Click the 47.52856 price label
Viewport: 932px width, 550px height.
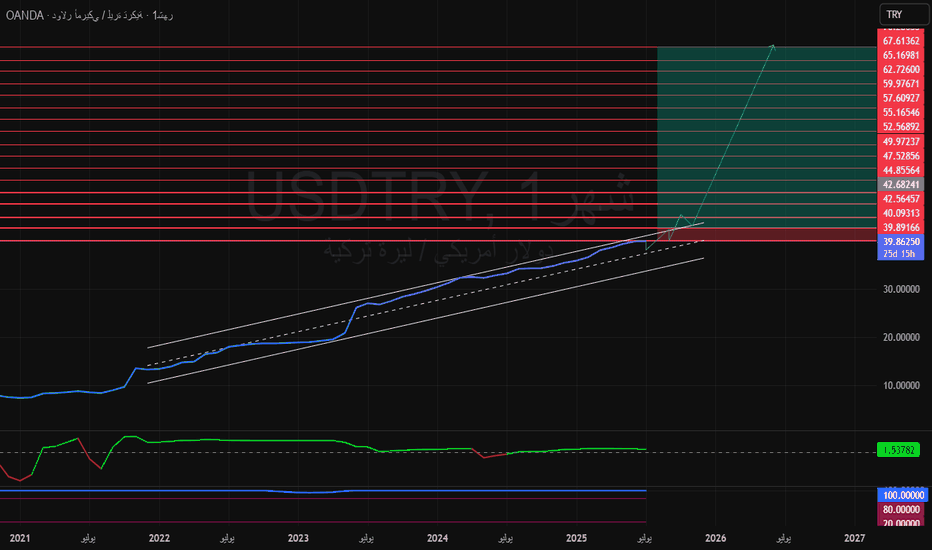900,156
